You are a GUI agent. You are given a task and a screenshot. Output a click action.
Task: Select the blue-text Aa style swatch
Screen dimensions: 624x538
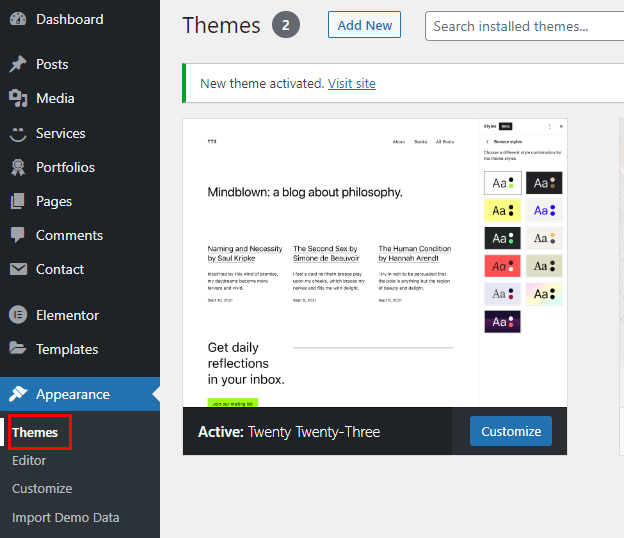click(x=544, y=211)
